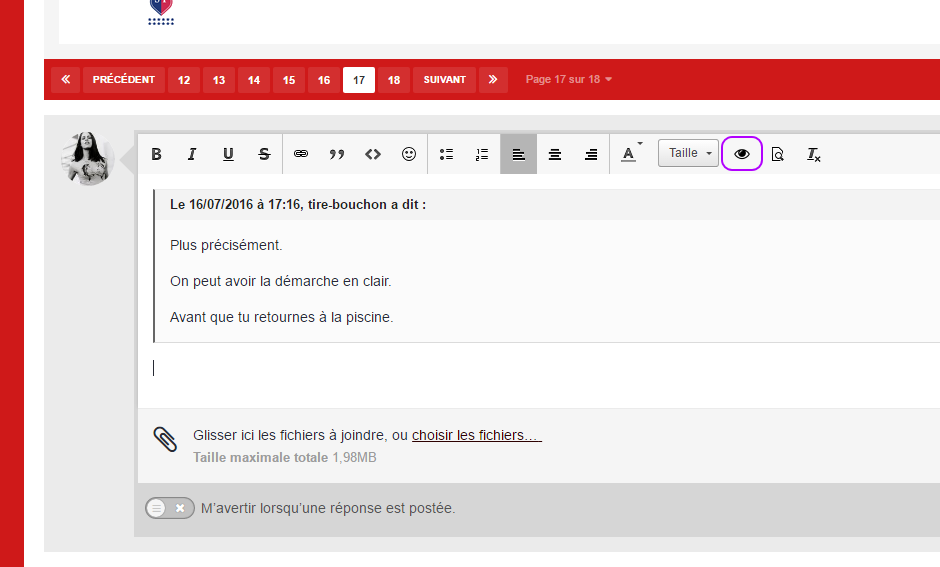Go to page 18
The width and height of the screenshot is (940, 567).
point(394,80)
